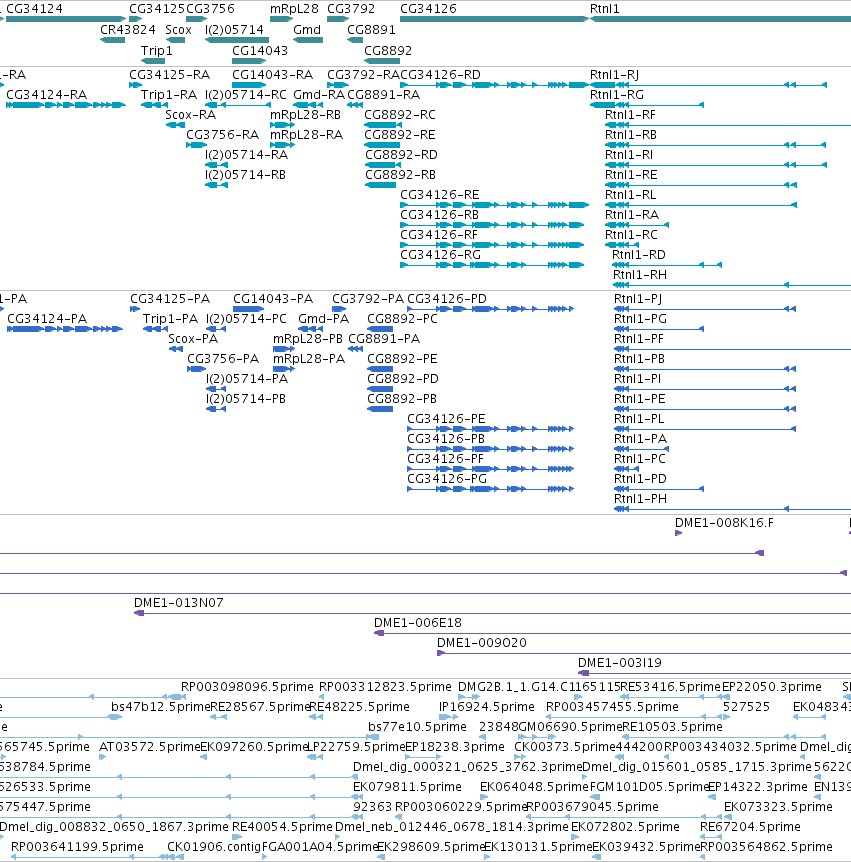This screenshot has height=862, width=851.
Task: Select the RE40054.5prime EST label
Action: coord(282,827)
